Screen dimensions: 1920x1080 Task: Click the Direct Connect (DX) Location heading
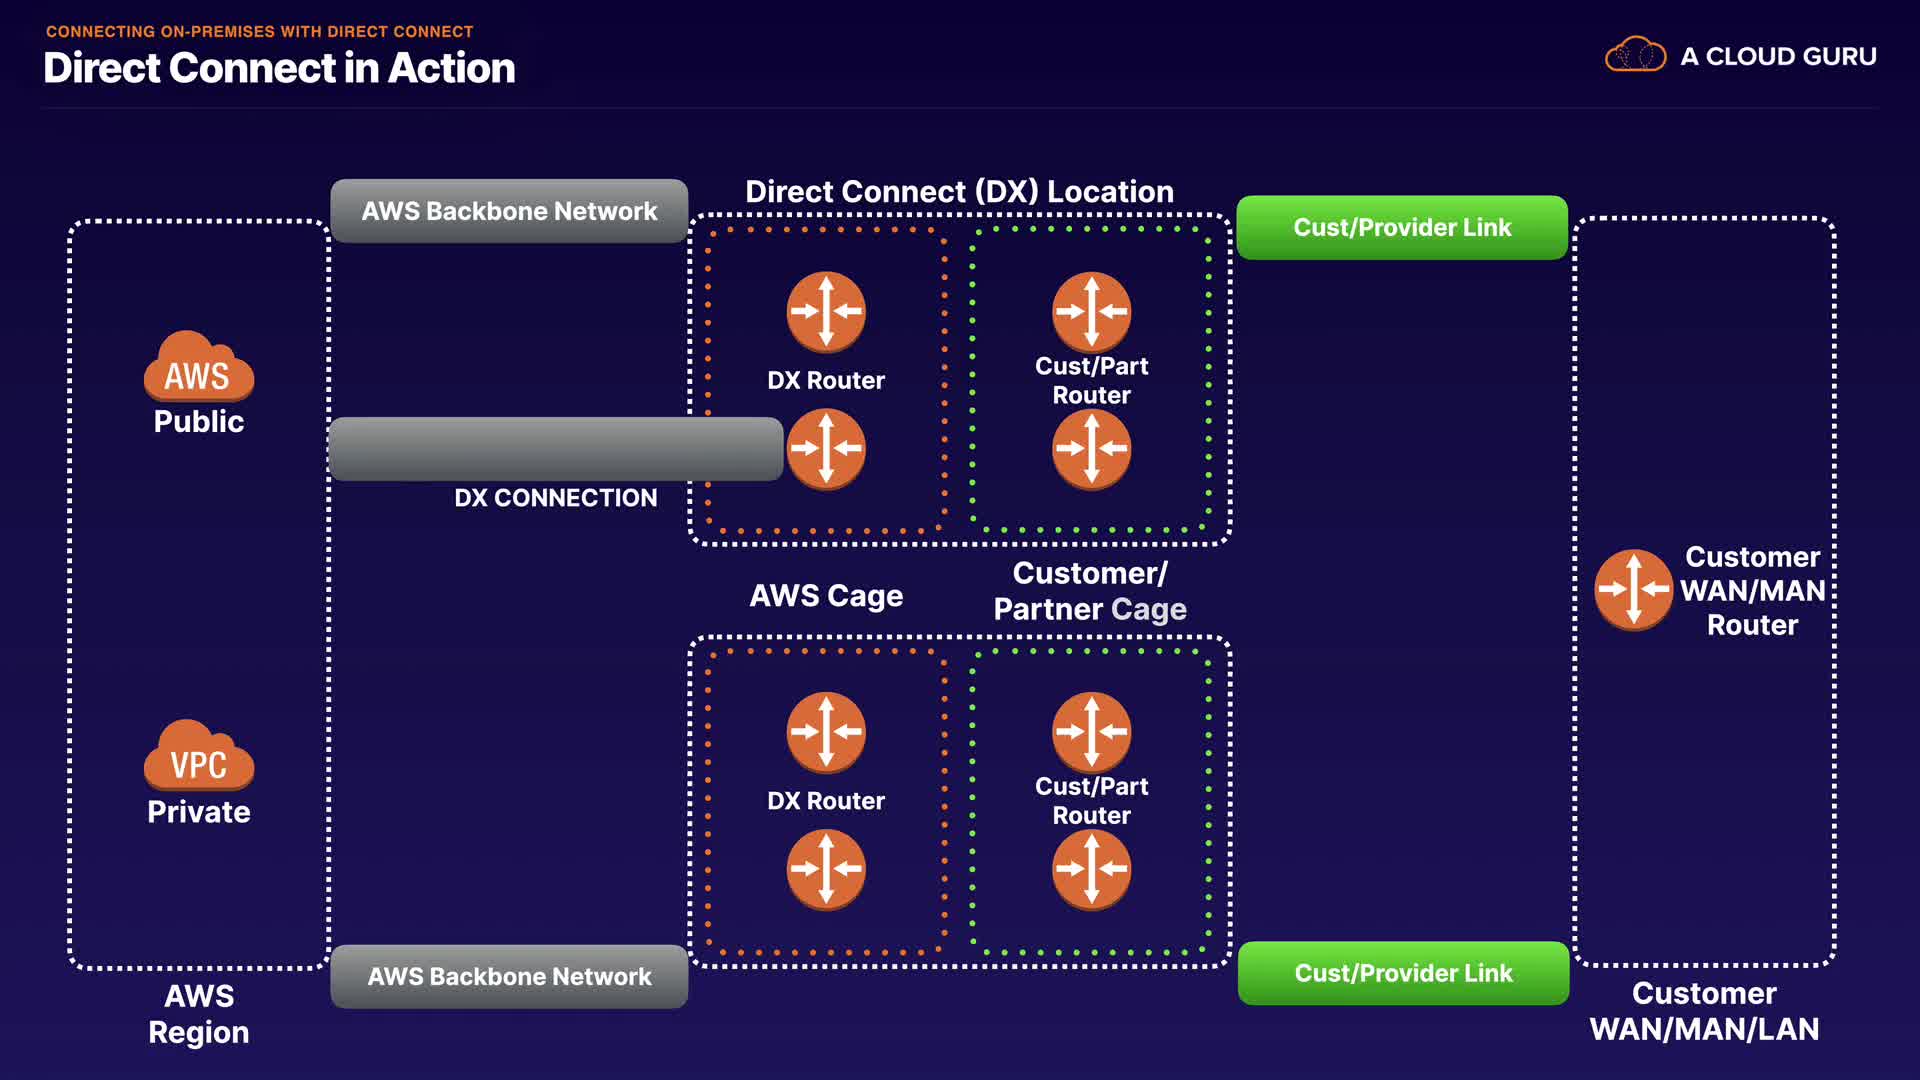tap(959, 191)
